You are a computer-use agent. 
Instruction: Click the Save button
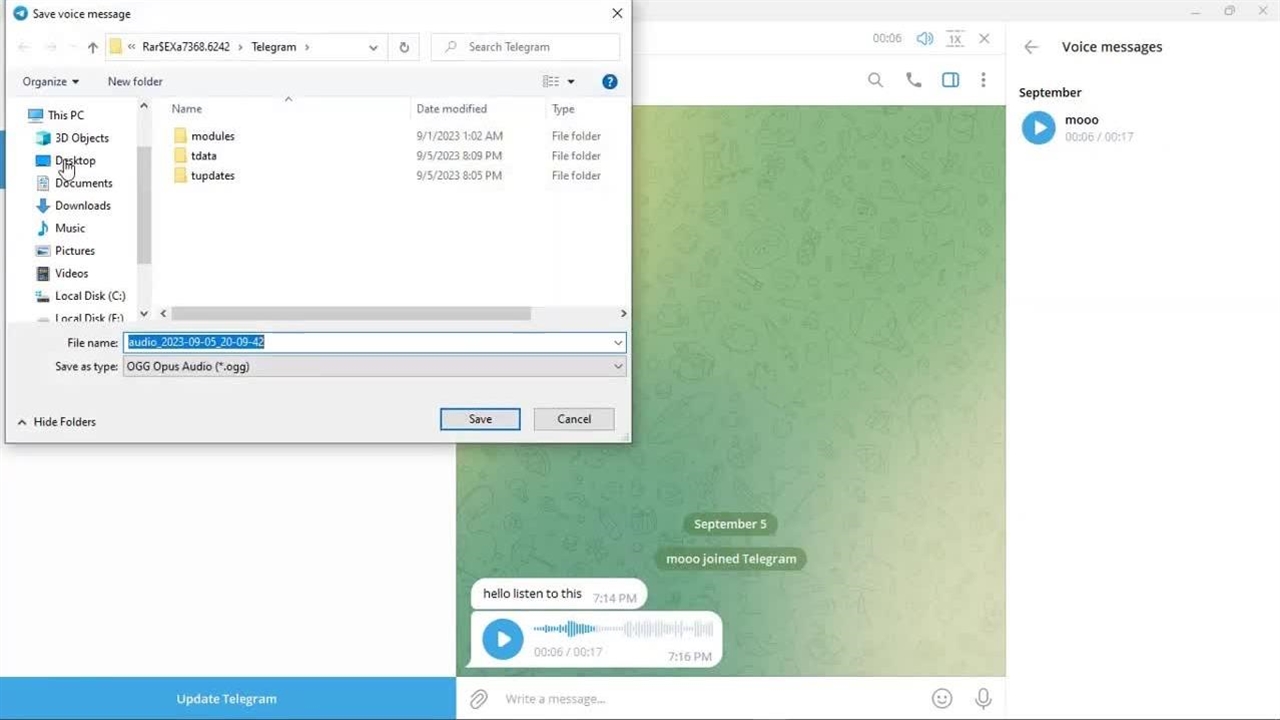tap(480, 419)
